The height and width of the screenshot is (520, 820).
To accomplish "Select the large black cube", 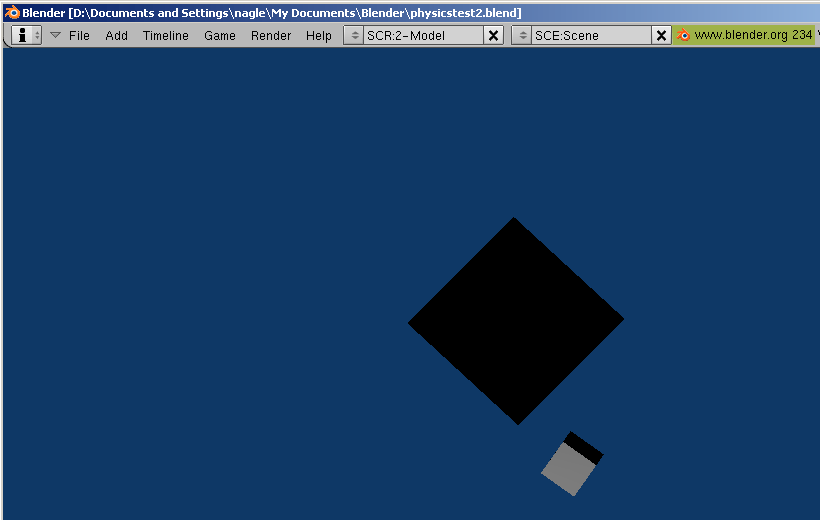I will click(516, 321).
